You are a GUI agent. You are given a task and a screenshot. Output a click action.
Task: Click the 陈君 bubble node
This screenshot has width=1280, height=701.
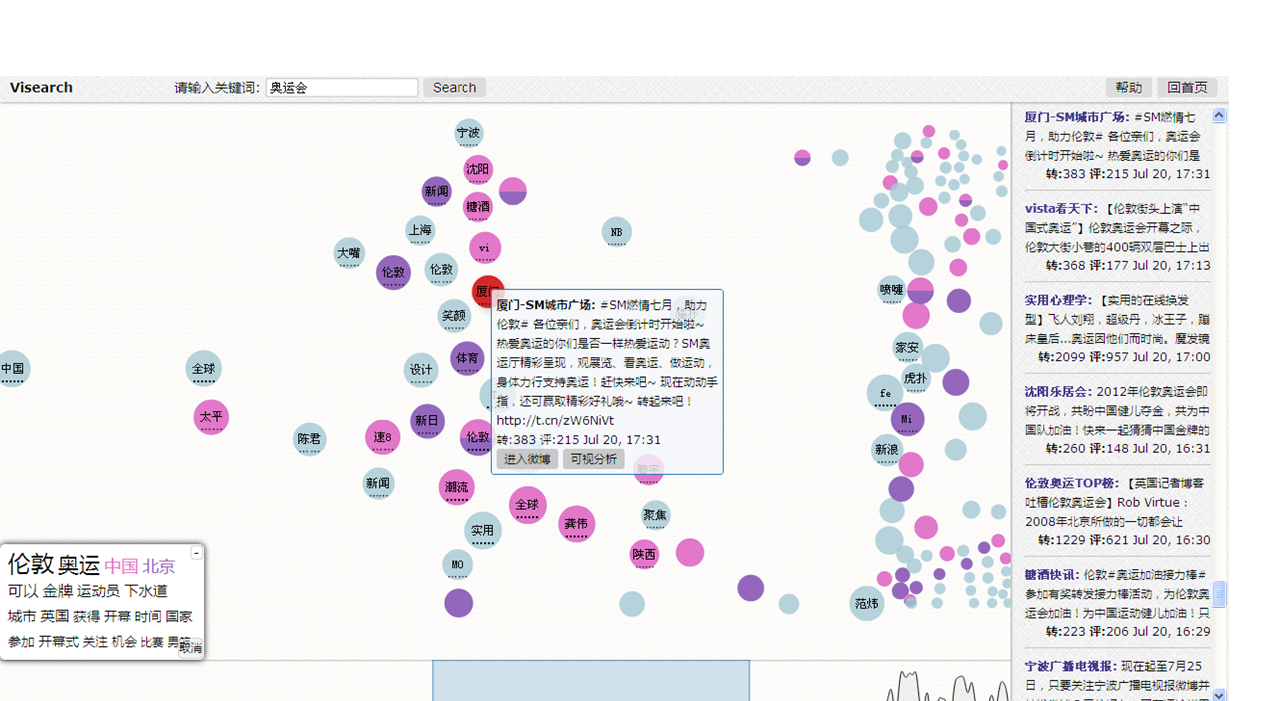310,439
